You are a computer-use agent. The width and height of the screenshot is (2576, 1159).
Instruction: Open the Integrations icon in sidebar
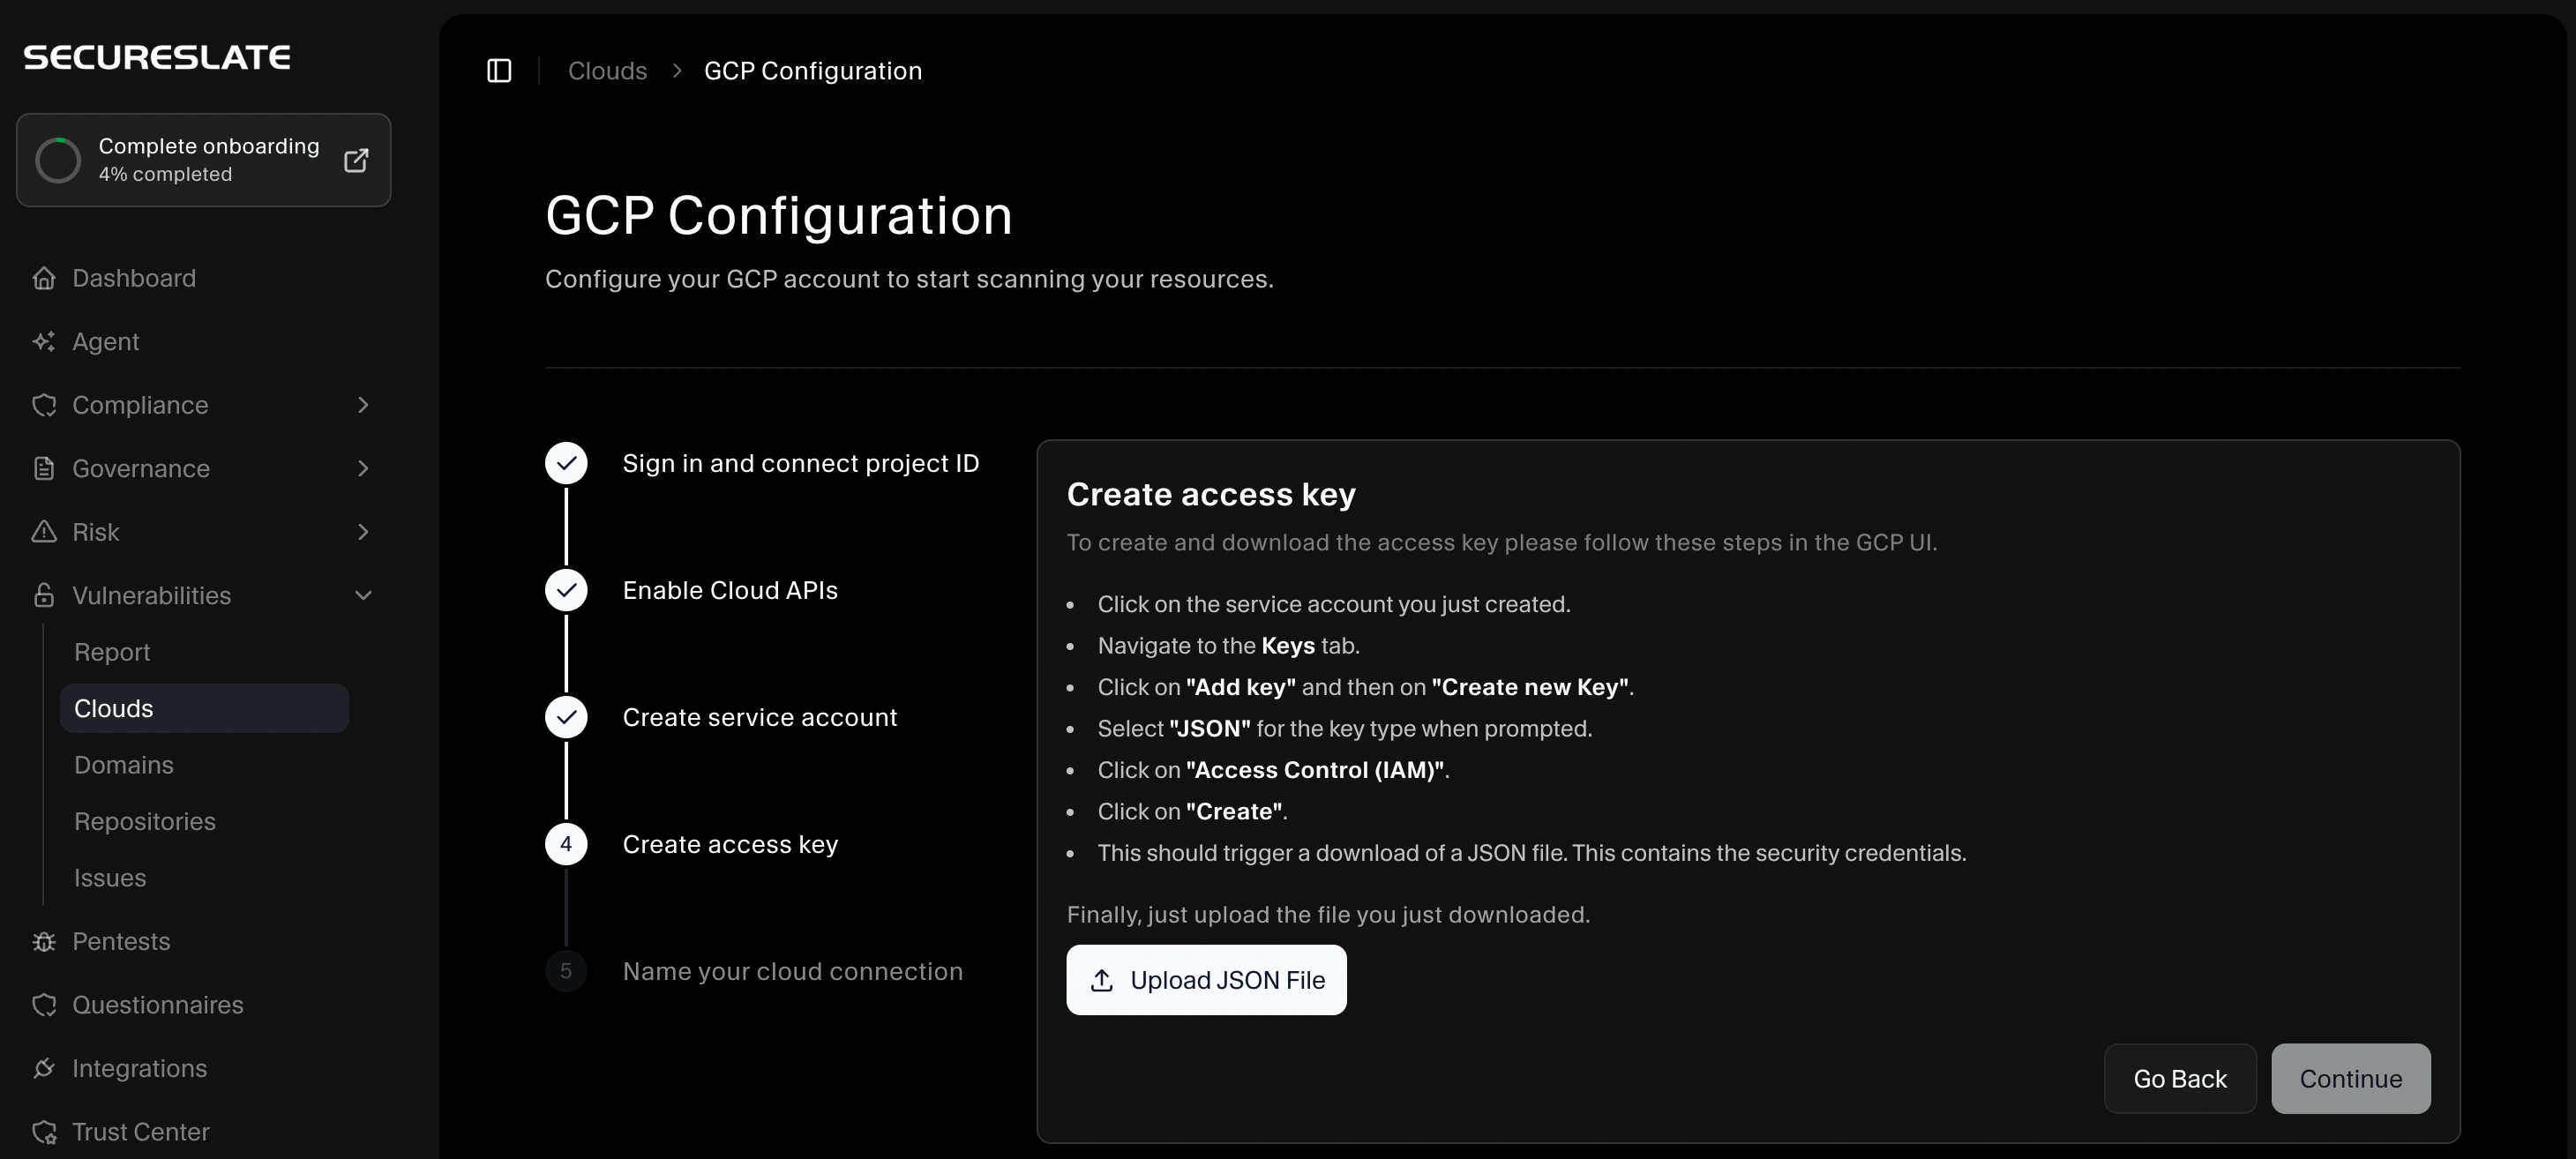pos(44,1068)
